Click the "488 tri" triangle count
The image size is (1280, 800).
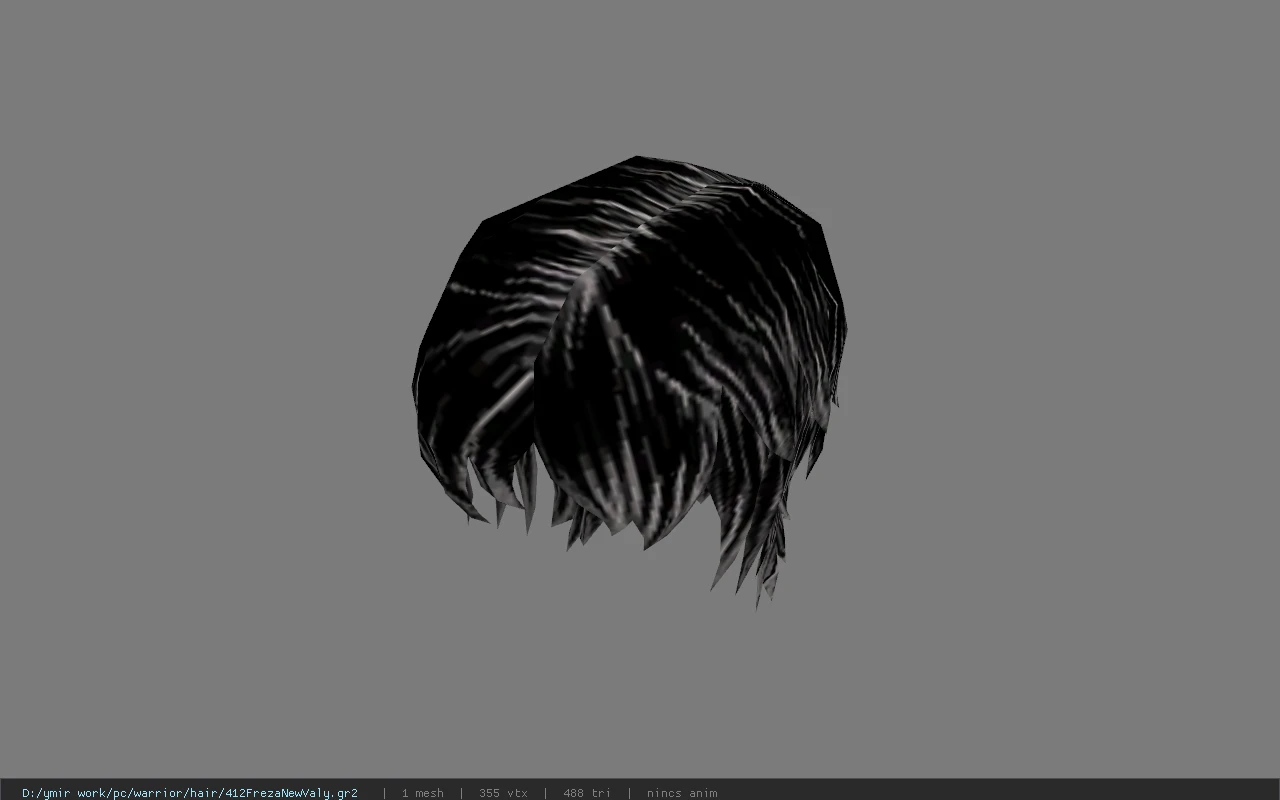click(587, 793)
